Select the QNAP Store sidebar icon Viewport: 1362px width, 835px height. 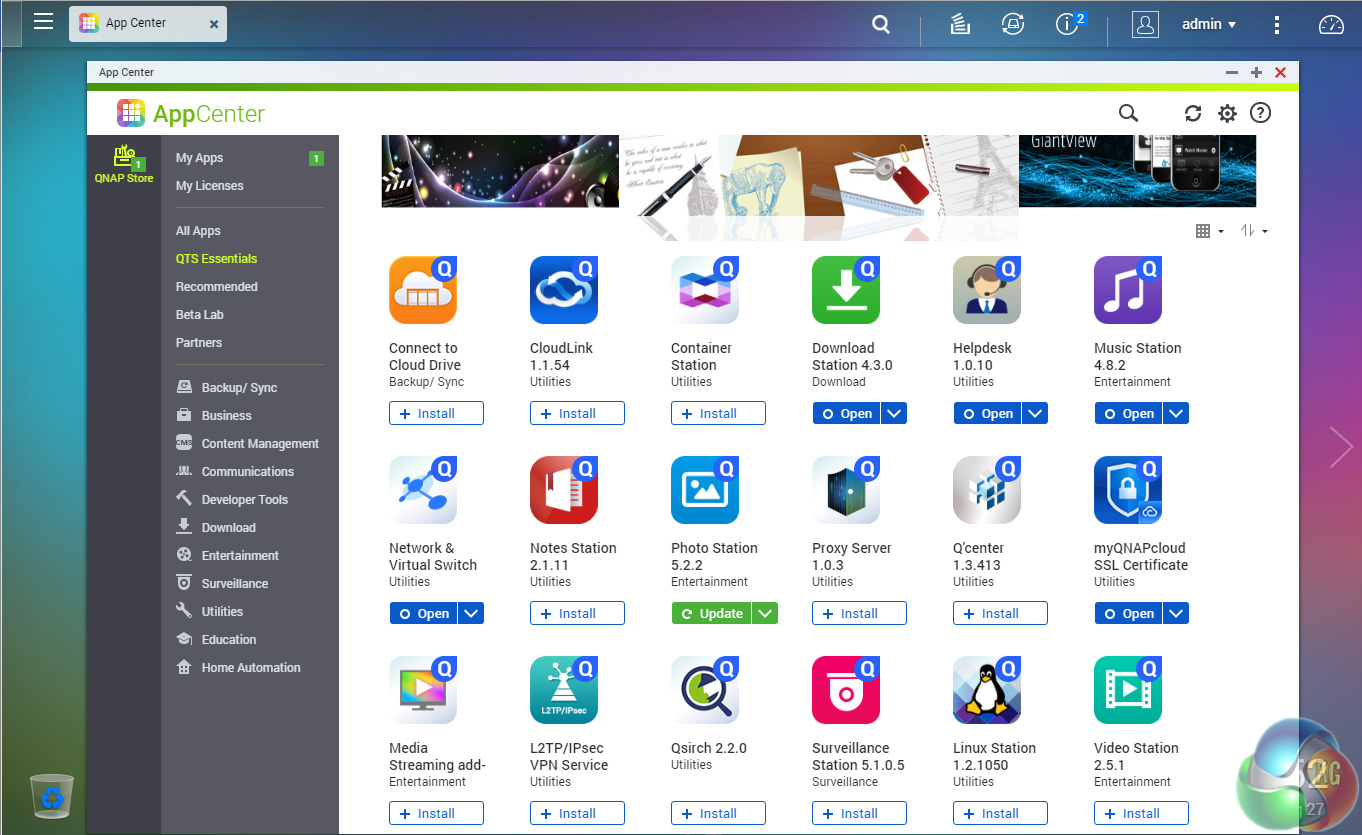[x=123, y=160]
